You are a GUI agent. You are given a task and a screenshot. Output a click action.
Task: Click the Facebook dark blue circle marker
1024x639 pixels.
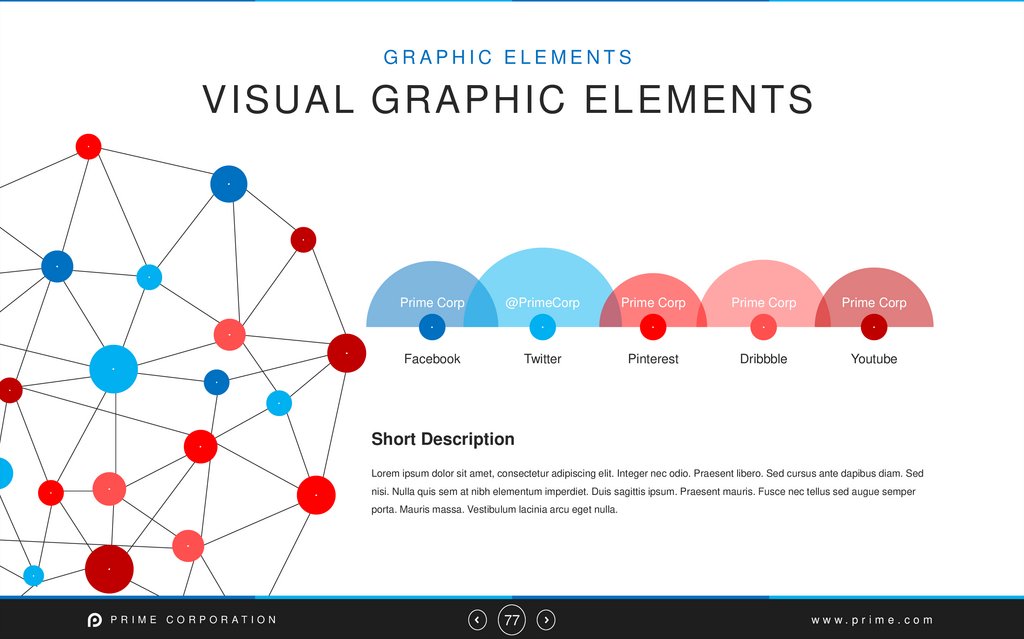432,327
